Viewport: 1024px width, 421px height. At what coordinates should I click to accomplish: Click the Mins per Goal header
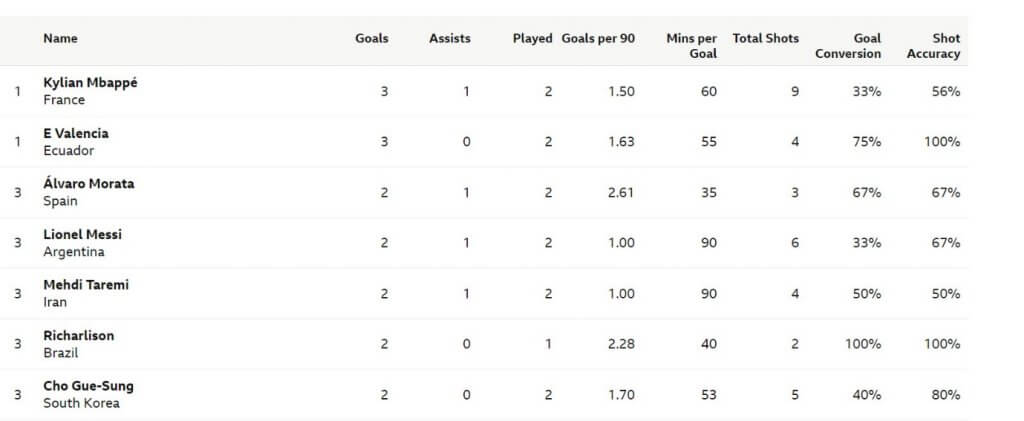[x=693, y=46]
